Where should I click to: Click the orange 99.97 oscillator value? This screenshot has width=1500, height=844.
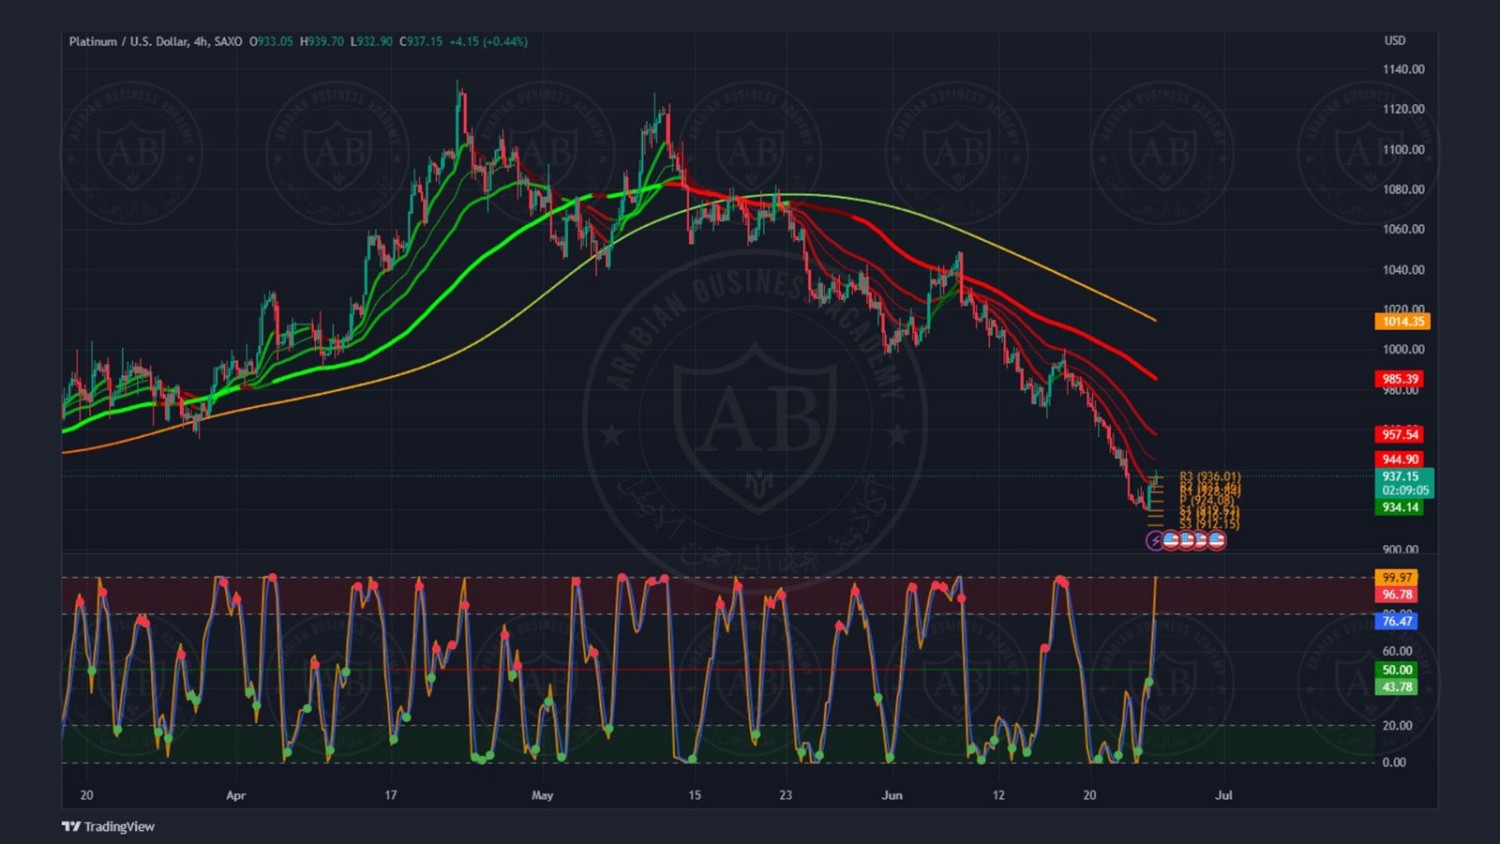[1397, 578]
